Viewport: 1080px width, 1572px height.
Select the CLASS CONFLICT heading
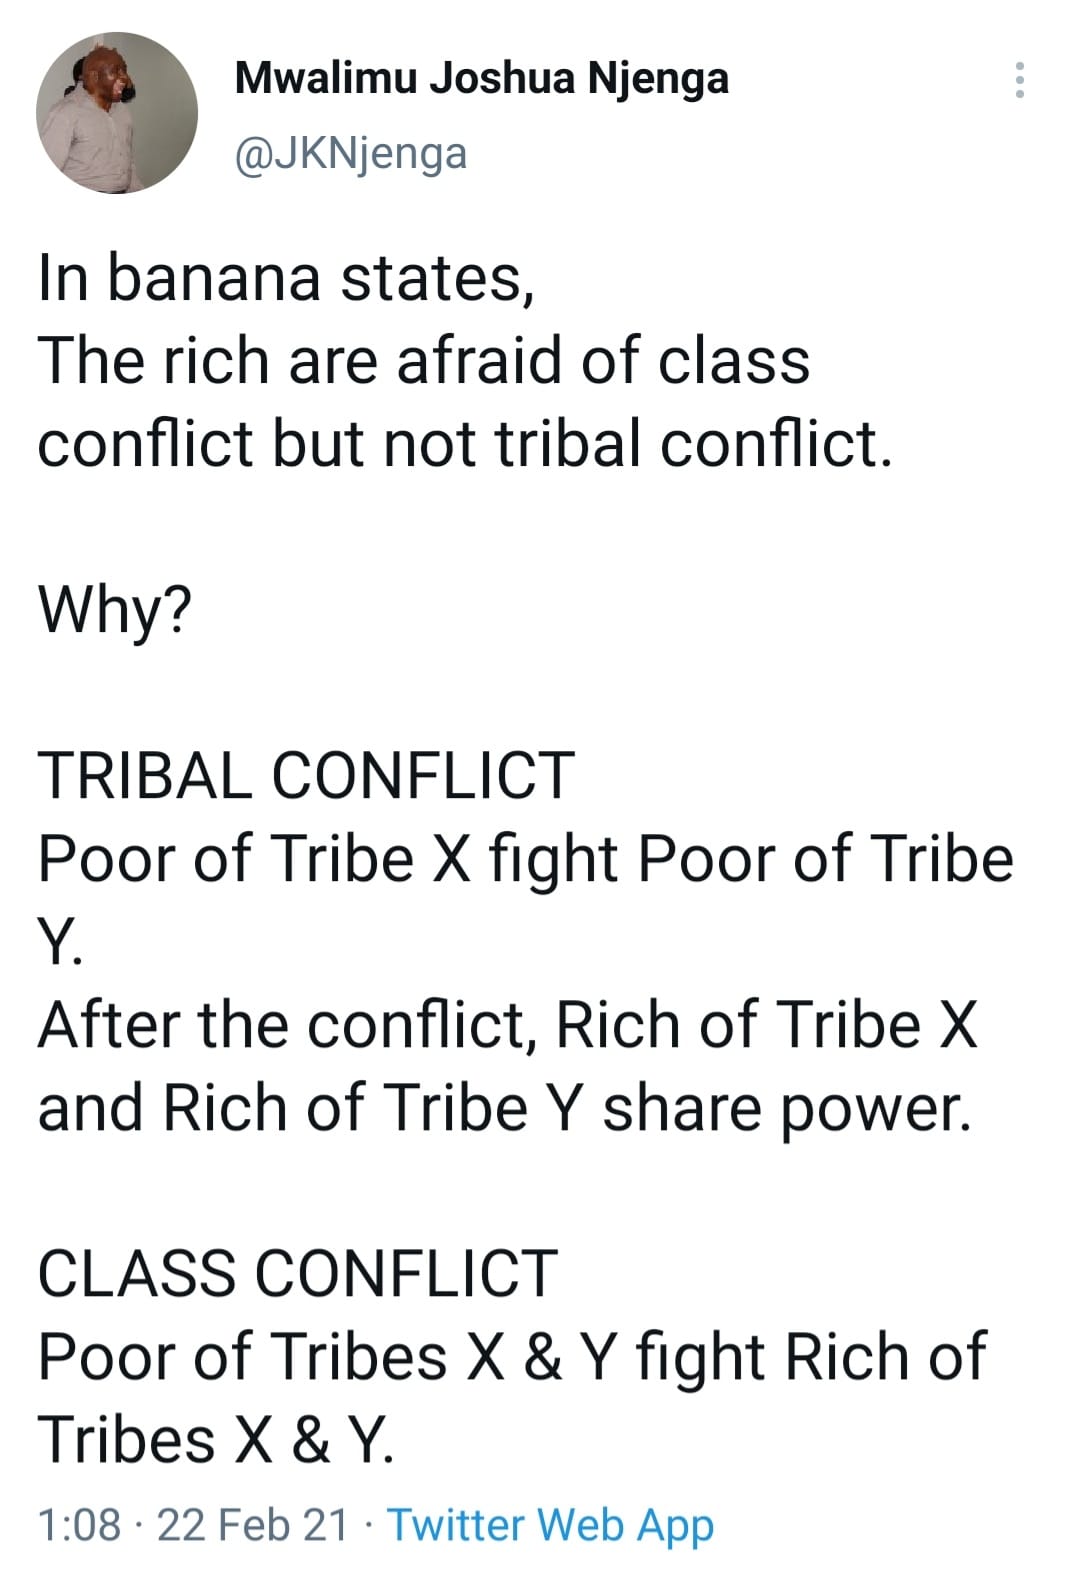pos(297,1273)
